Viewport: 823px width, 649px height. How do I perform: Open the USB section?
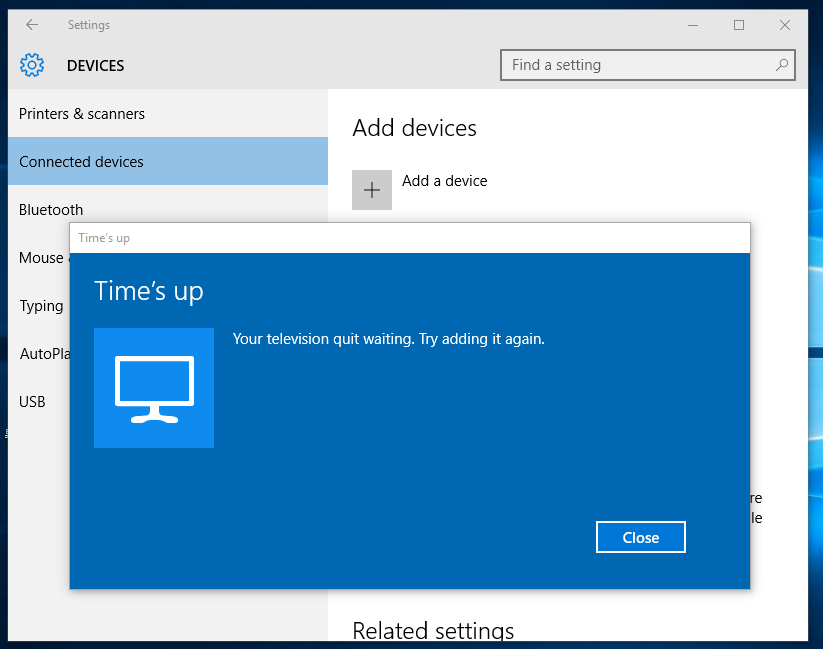pyautogui.click(x=40, y=402)
